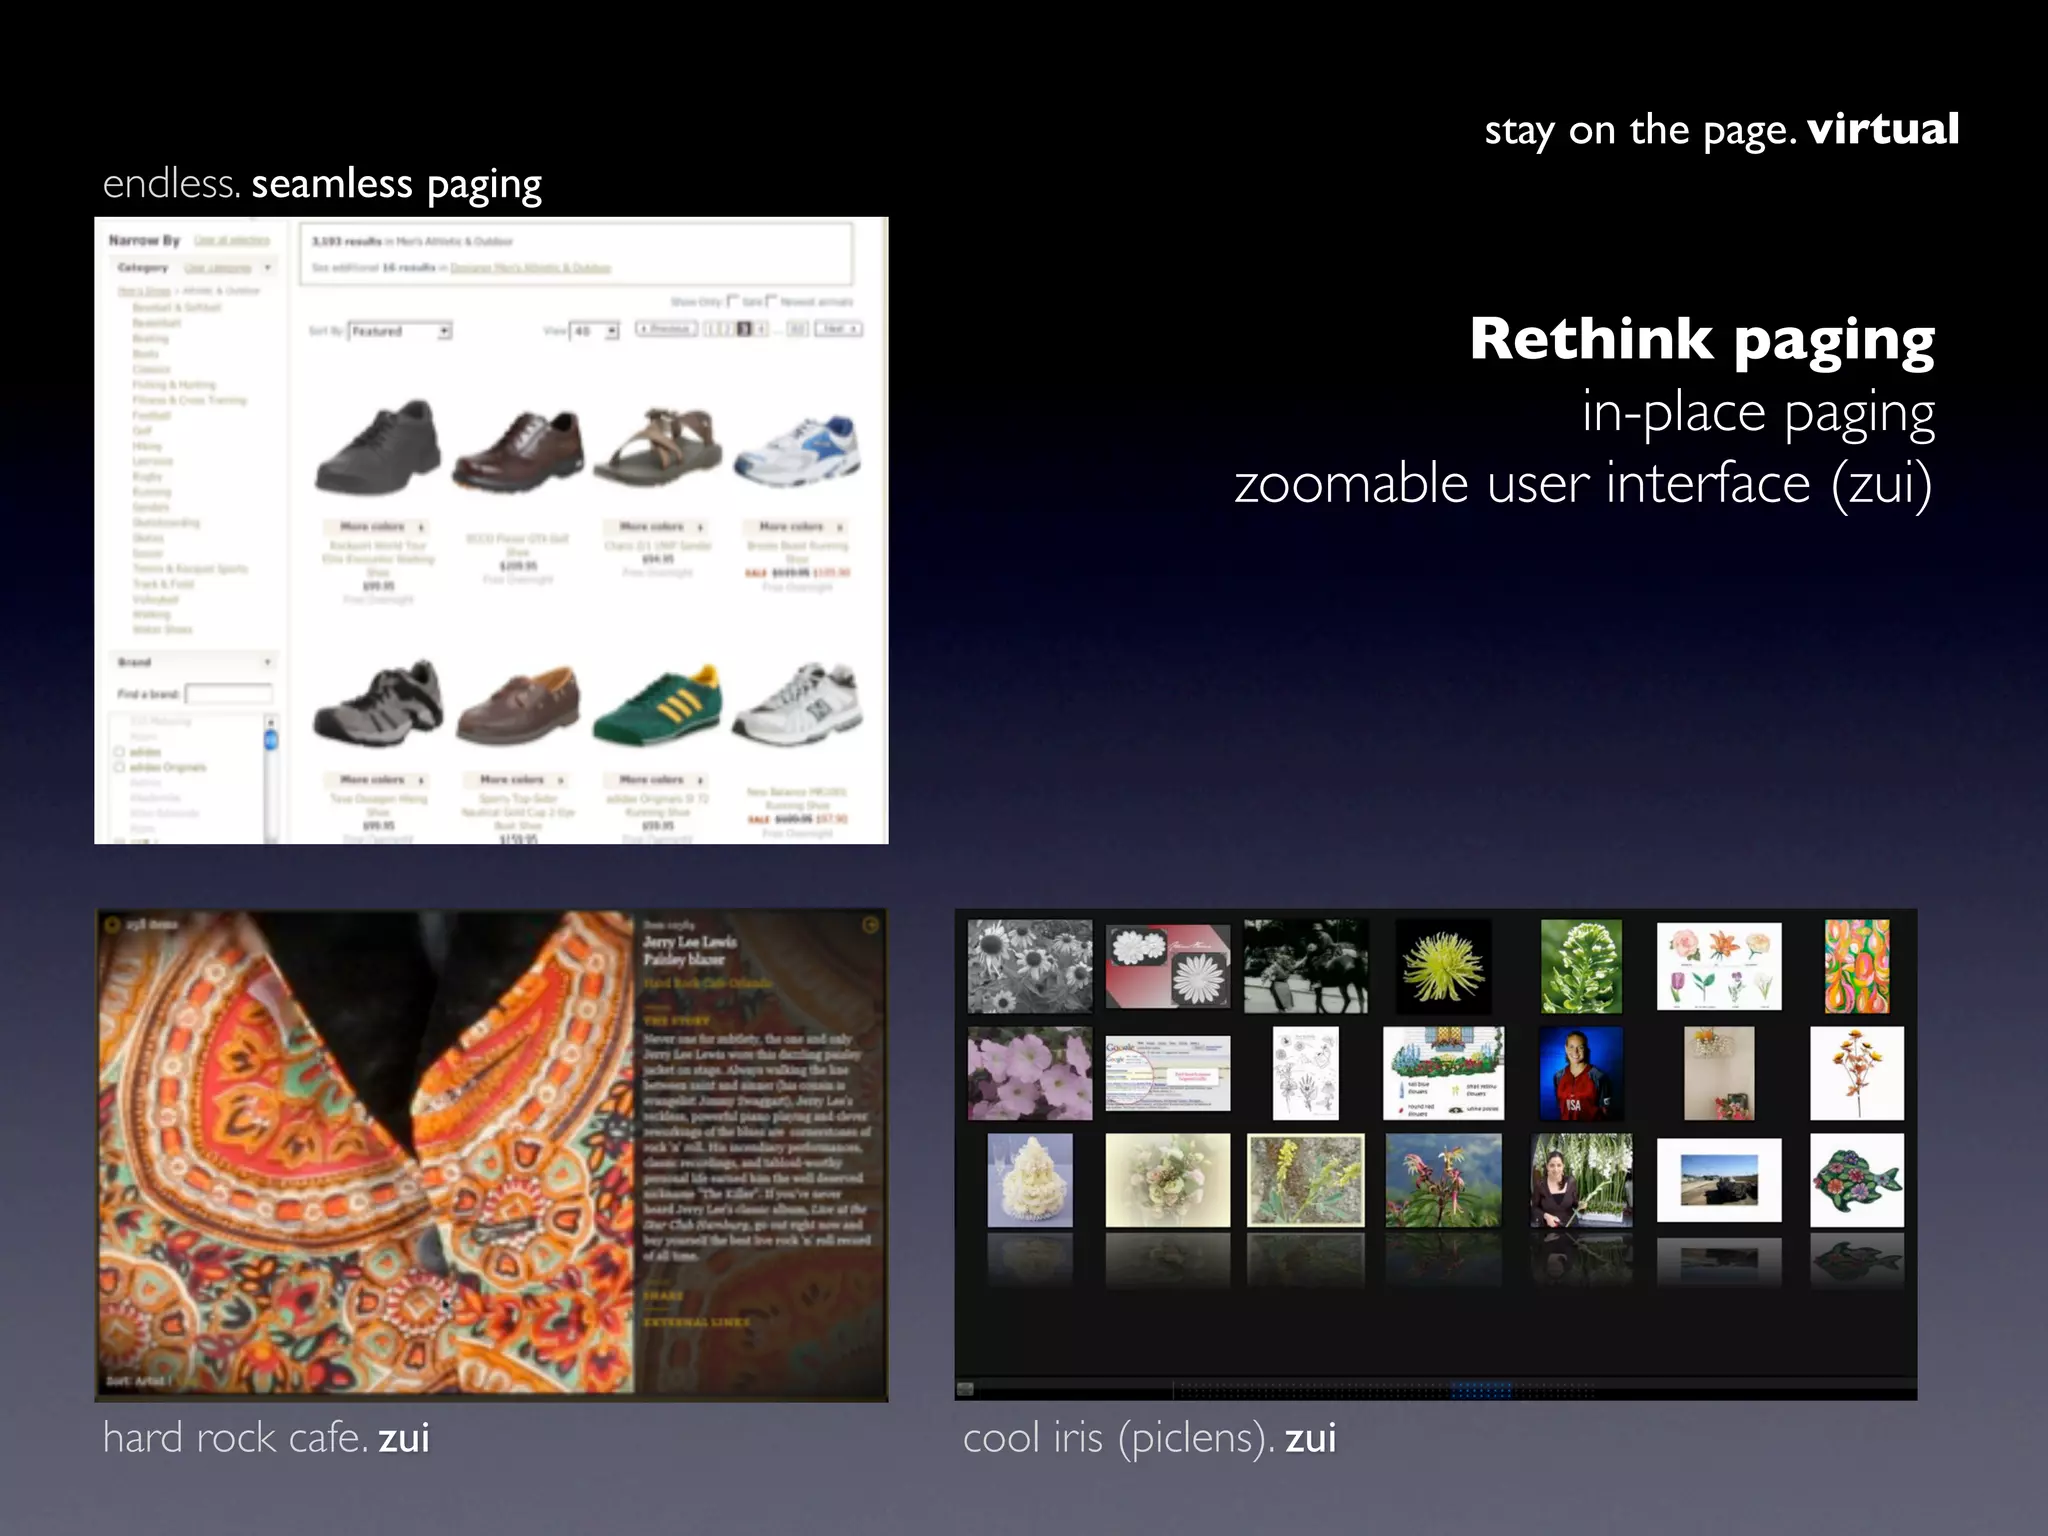Open the green spider chrysanthemum thumbnail
The image size is (2048, 1536).
pyautogui.click(x=1443, y=966)
